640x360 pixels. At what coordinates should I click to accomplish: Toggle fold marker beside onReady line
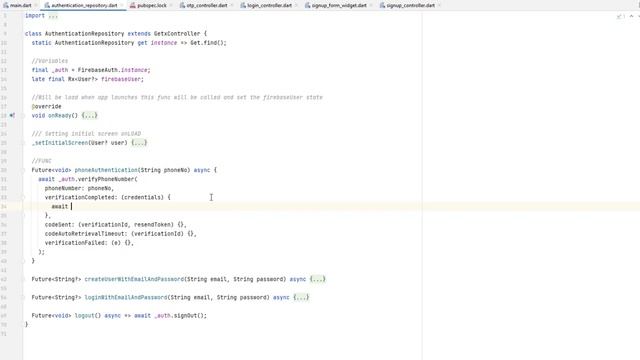(x=23, y=116)
